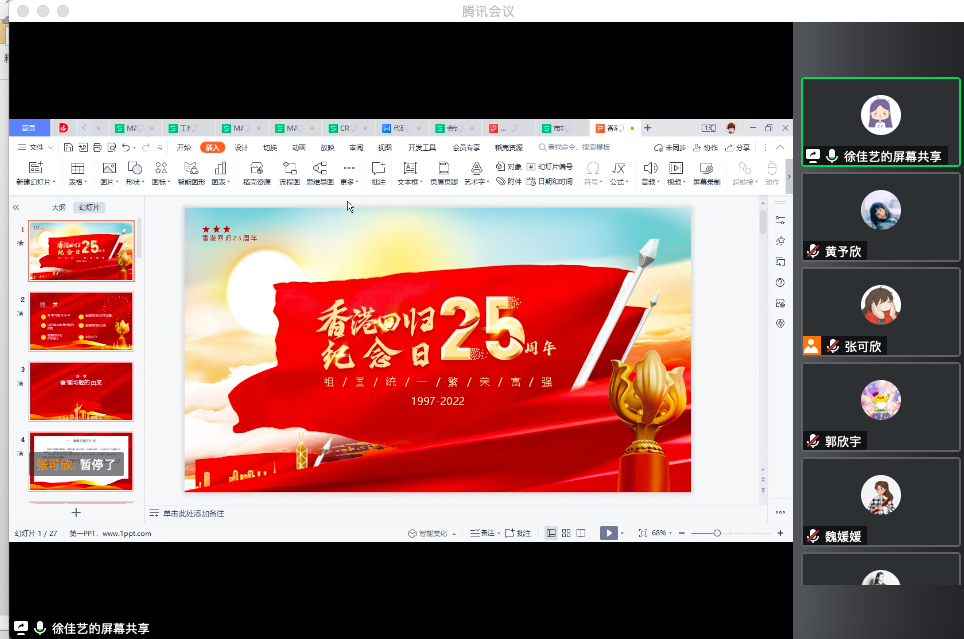Image resolution: width=964 pixels, height=639 pixels.
Task: Switch to the 设计 (Design) ribbon tab
Action: point(241,147)
